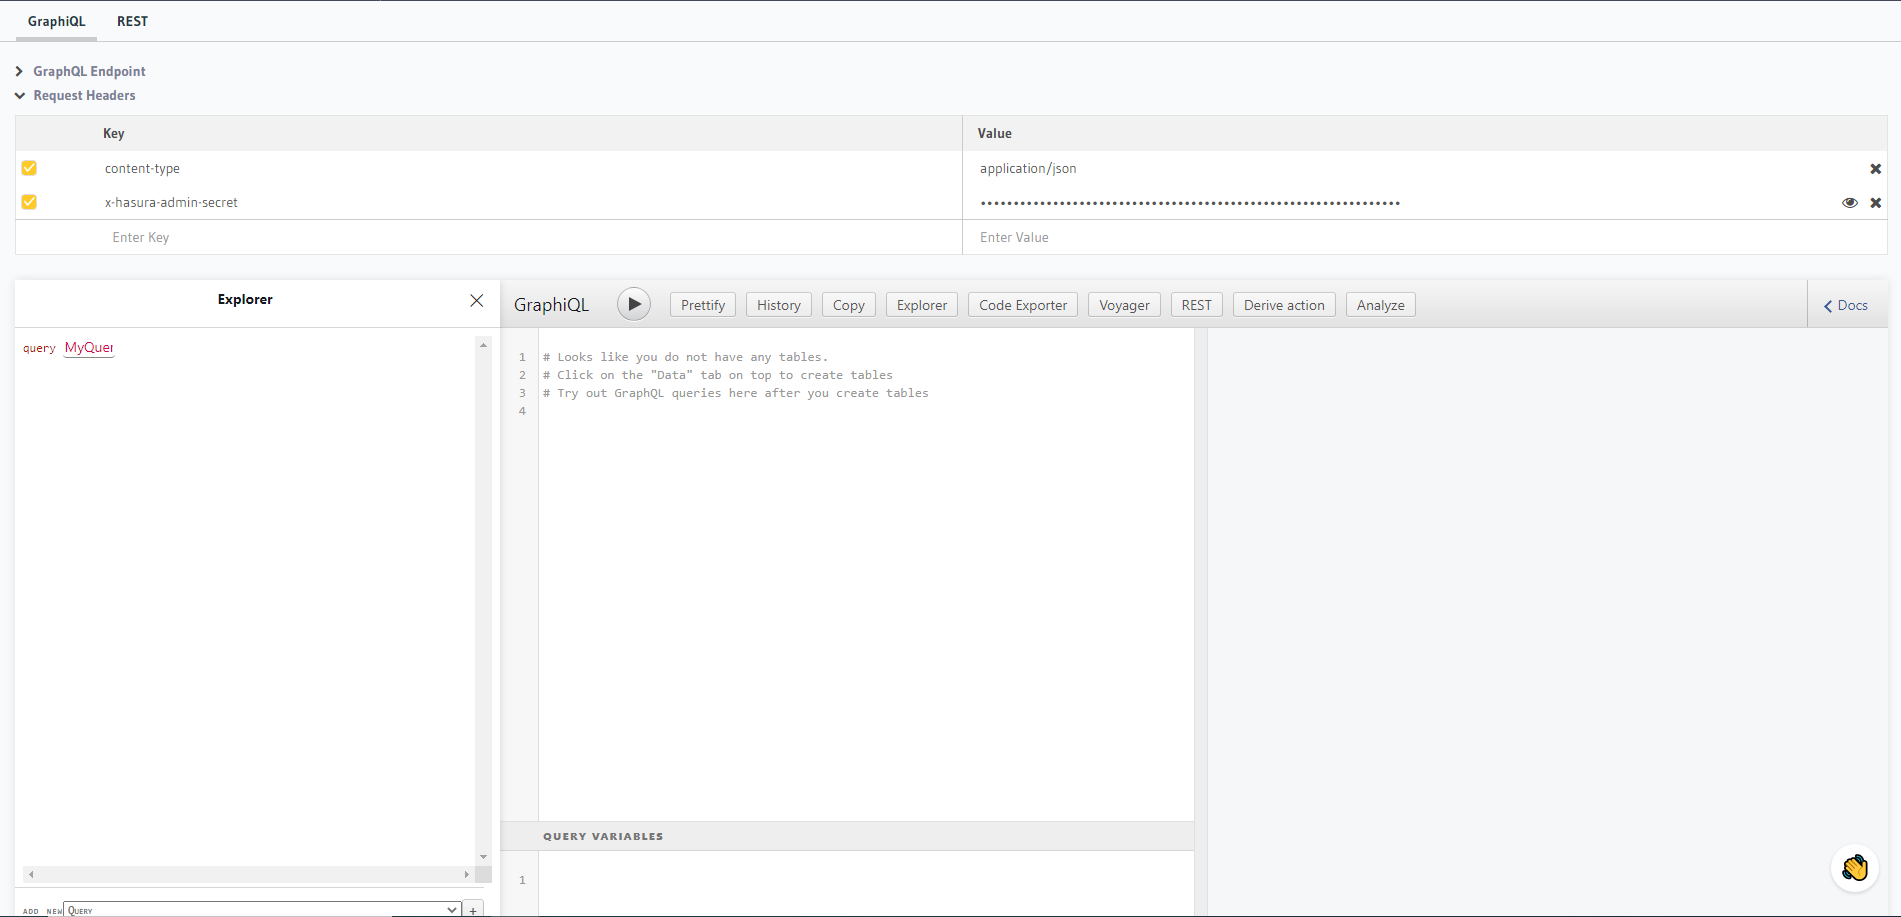
Task: Click the Key column header
Action: pyautogui.click(x=114, y=133)
